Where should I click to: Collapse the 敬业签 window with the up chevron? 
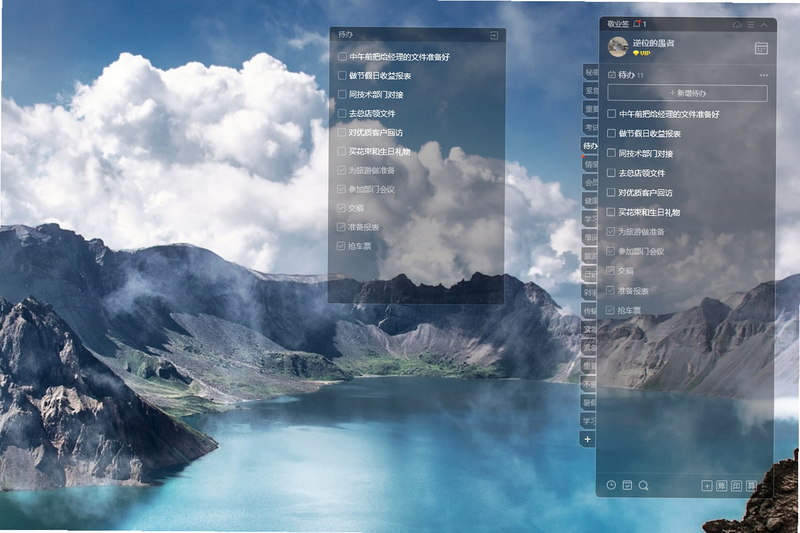point(764,24)
